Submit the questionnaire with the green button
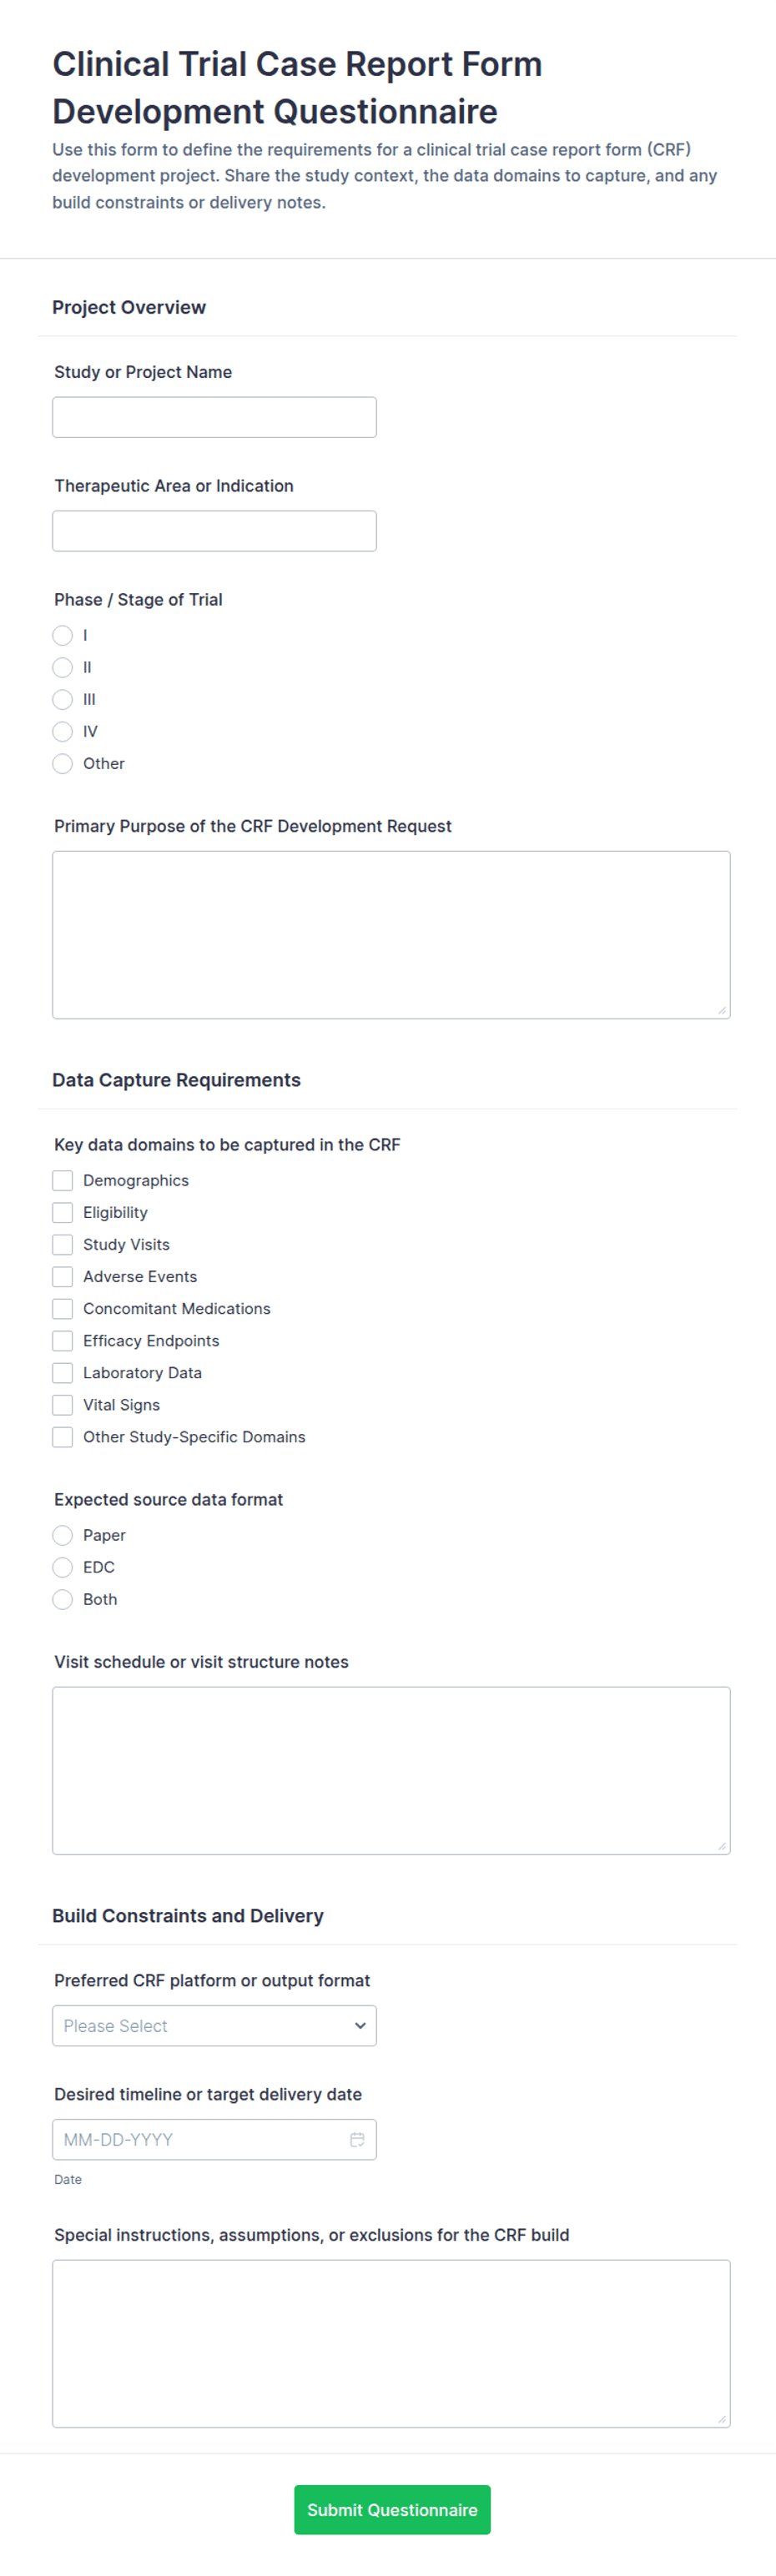The width and height of the screenshot is (776, 2576). click(x=392, y=2509)
